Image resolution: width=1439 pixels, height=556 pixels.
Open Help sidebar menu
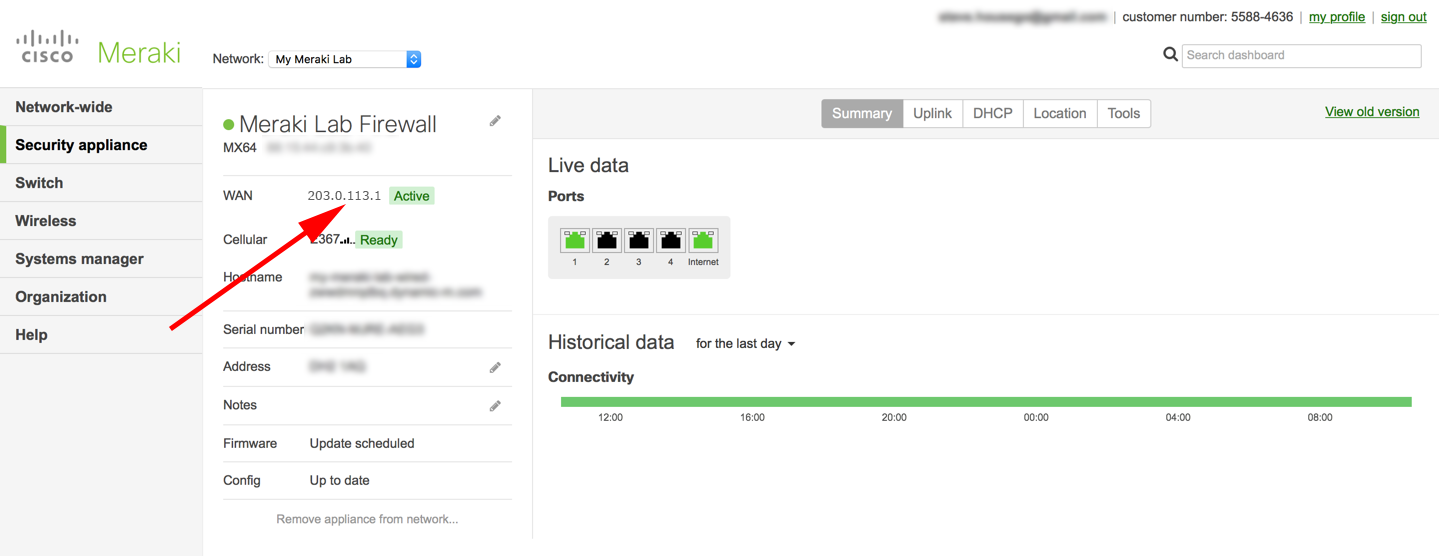(x=101, y=335)
